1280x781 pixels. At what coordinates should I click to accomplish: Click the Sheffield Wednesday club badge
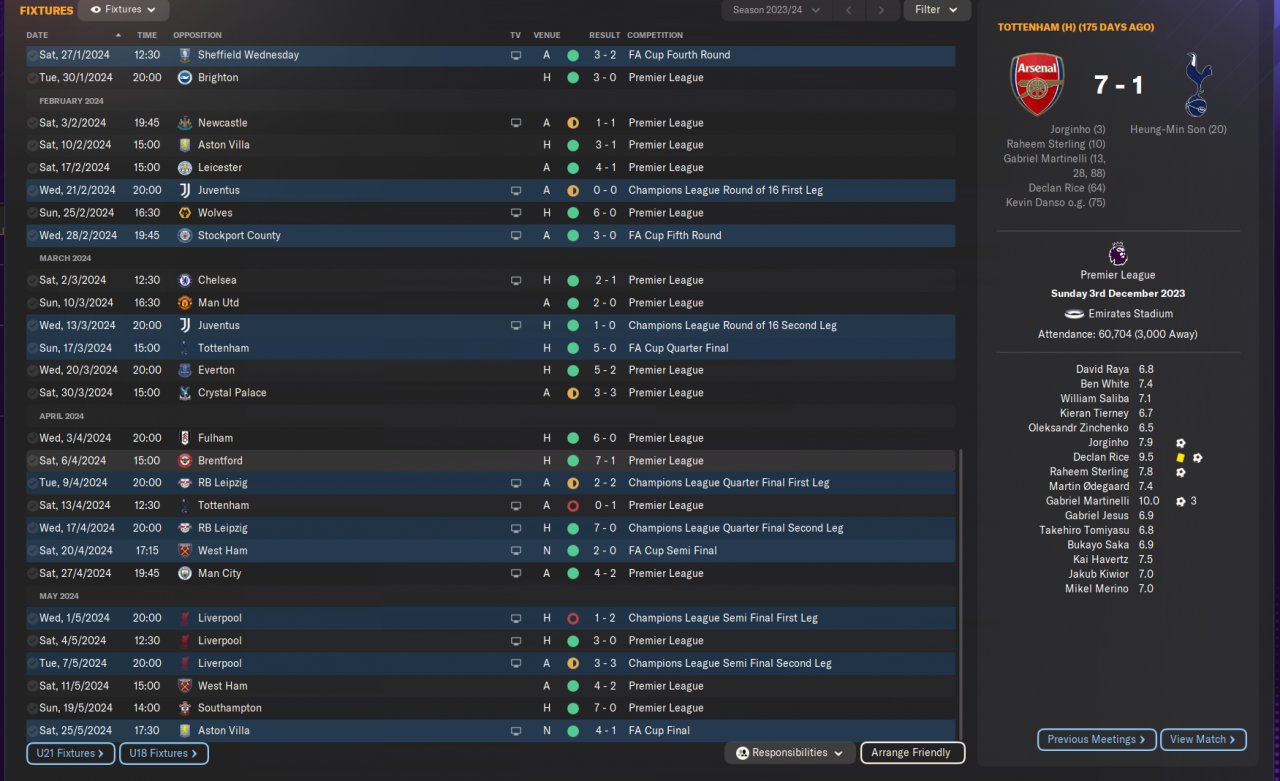coord(185,55)
